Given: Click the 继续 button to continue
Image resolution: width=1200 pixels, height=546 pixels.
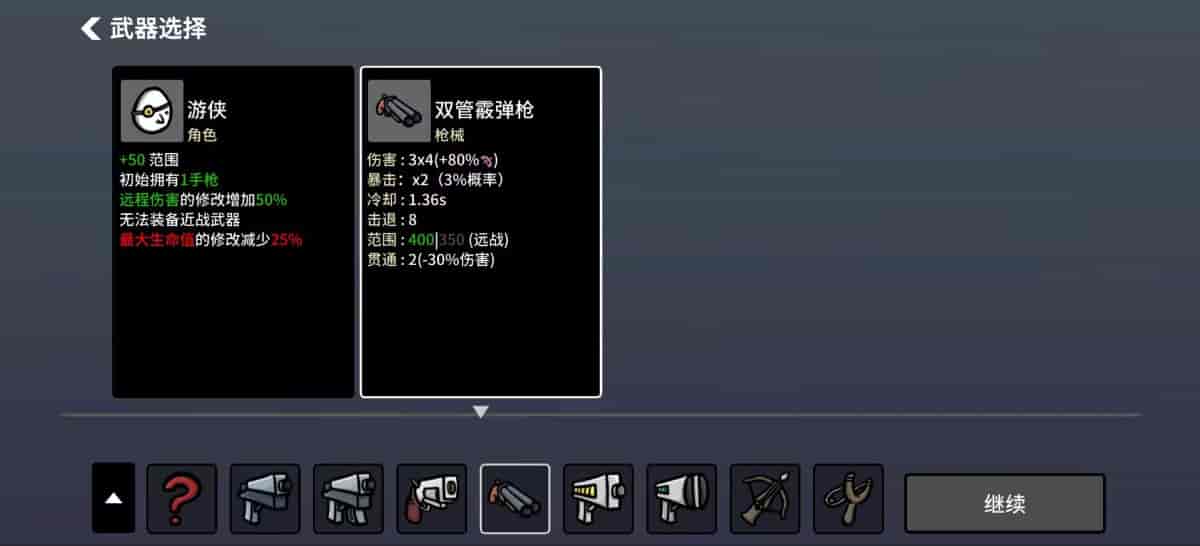Looking at the screenshot, I should [1005, 504].
